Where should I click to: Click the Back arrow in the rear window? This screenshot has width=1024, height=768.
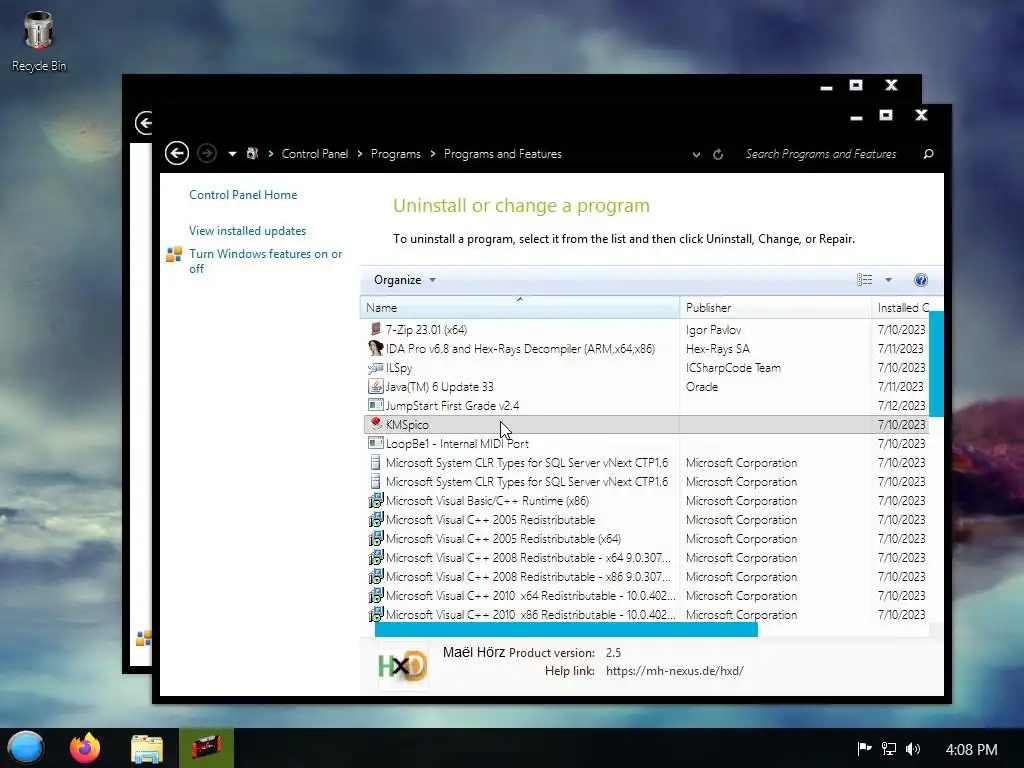(144, 123)
